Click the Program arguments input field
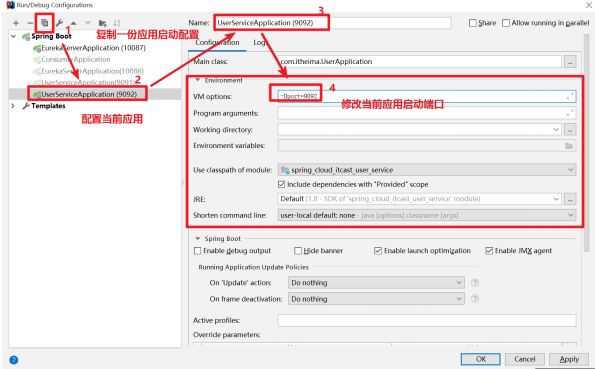This screenshot has height=369, width=595. point(427,113)
